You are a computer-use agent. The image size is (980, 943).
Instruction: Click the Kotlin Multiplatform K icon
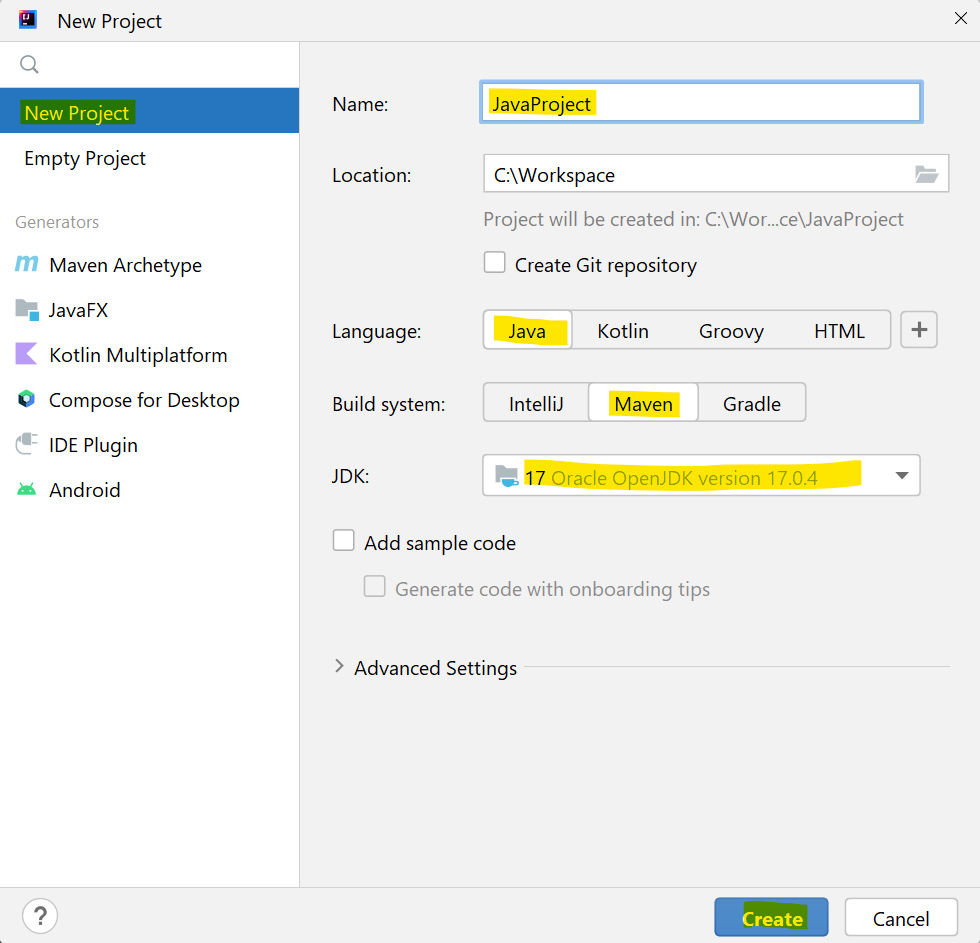pos(26,354)
